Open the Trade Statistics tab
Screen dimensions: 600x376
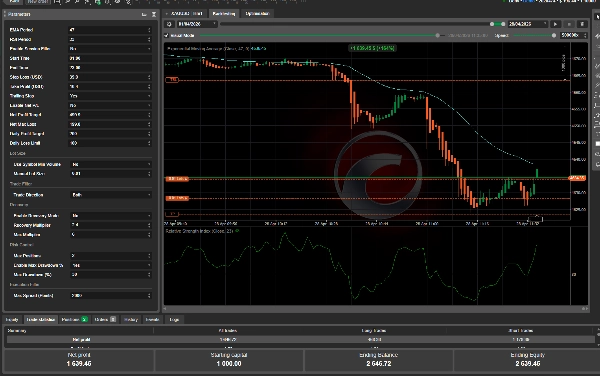click(x=41, y=319)
